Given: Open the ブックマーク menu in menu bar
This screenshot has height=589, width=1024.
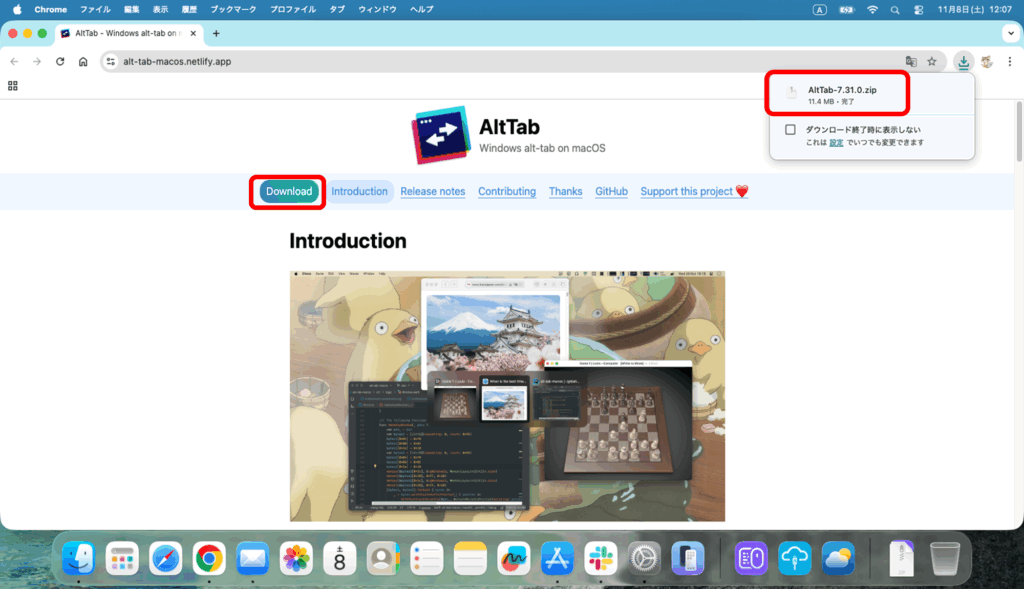Looking at the screenshot, I should (232, 9).
